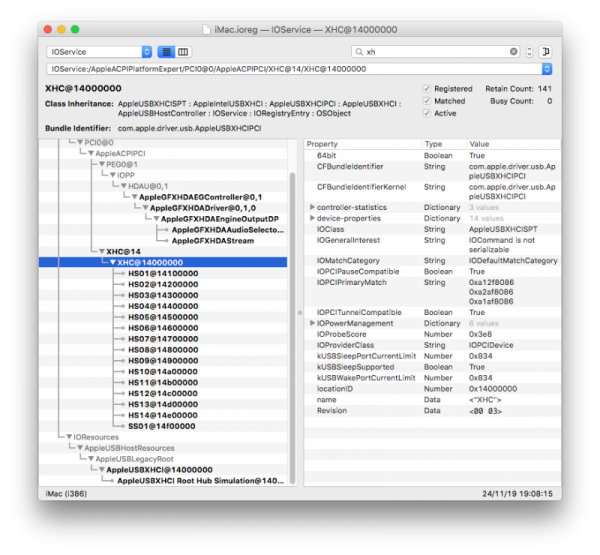The height and width of the screenshot is (555, 600).
Task: Switch to column browser view icon
Action: (x=183, y=52)
